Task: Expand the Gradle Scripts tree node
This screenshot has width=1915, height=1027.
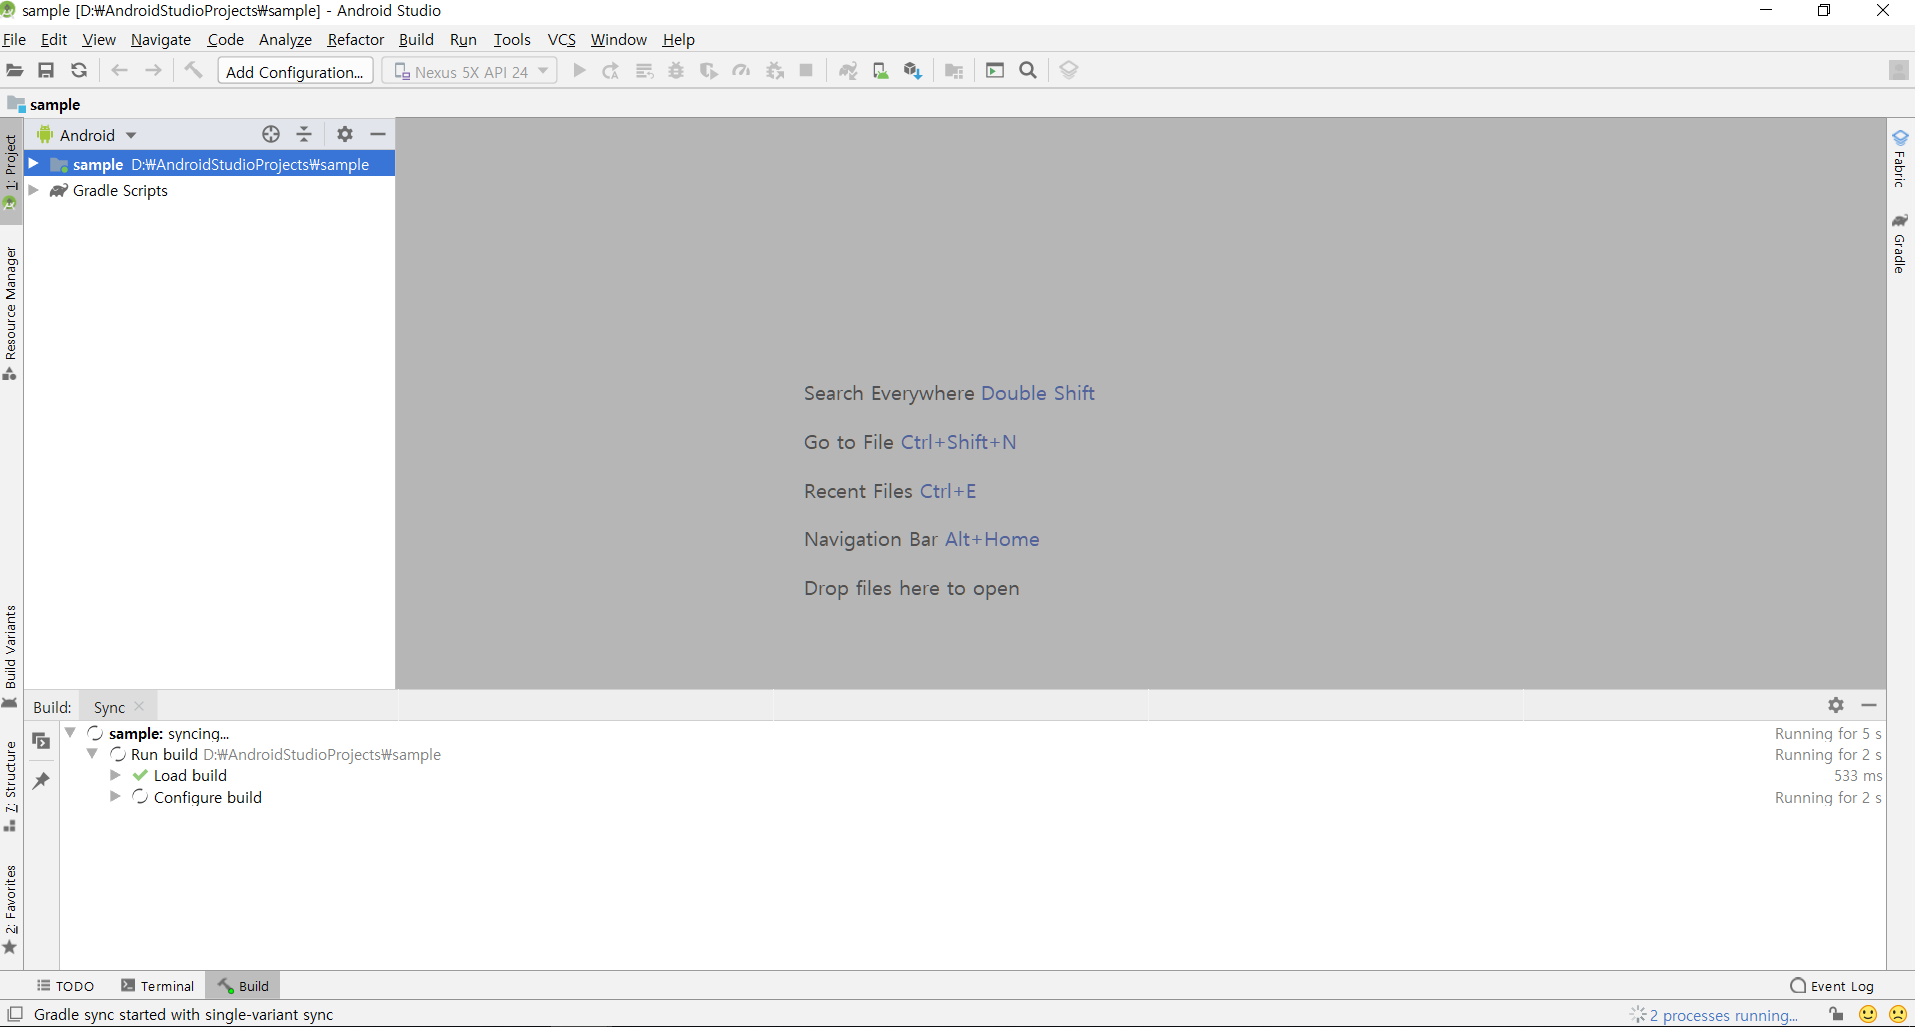Action: 34,190
